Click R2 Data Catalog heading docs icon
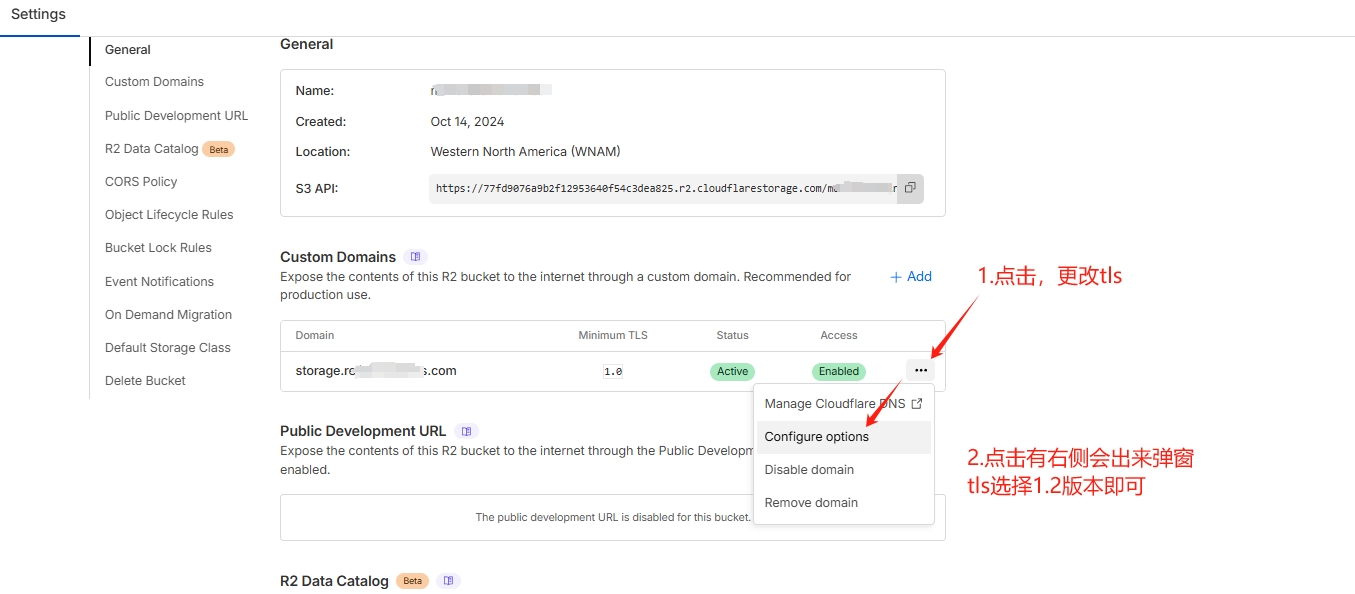This screenshot has width=1355, height=594. [x=448, y=581]
